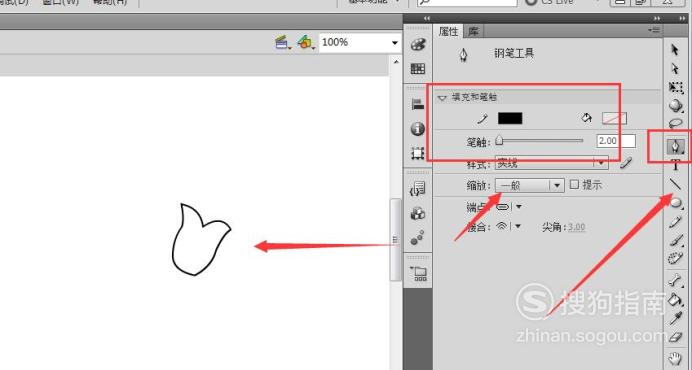Select the Oval shape tool
692x370 pixels.
(x=676, y=203)
